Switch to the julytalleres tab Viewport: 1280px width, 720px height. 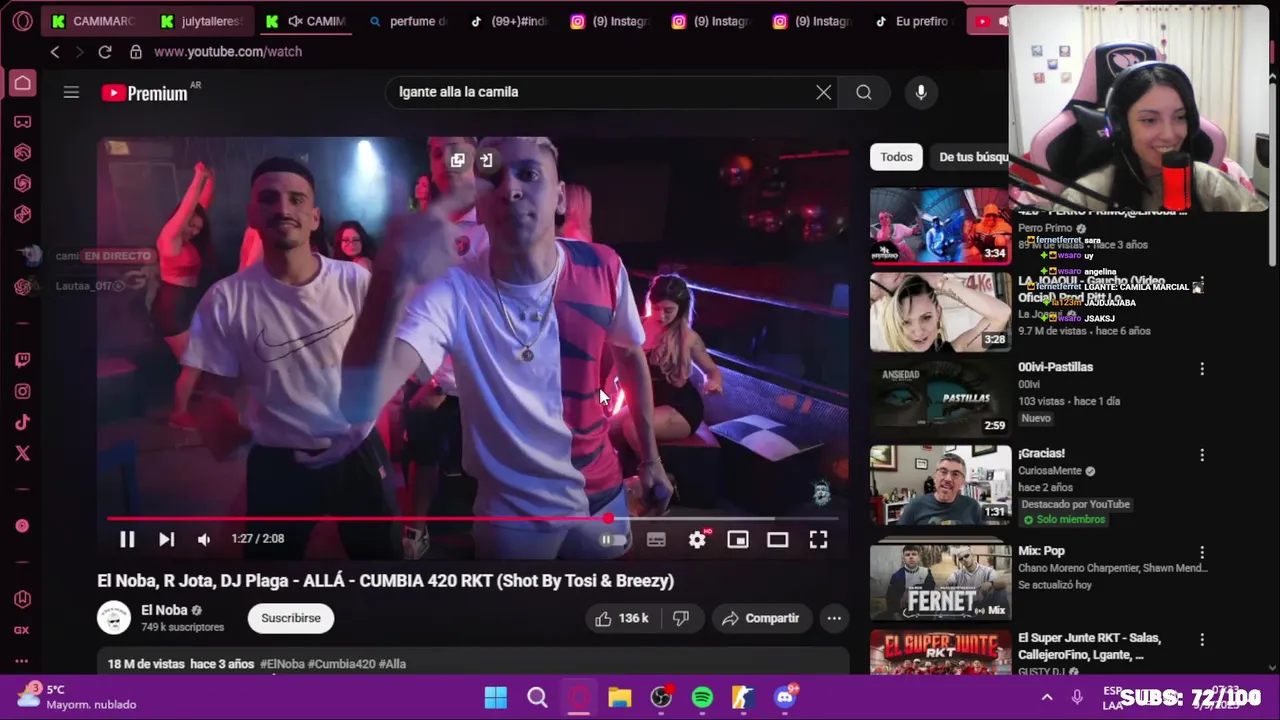[201, 21]
